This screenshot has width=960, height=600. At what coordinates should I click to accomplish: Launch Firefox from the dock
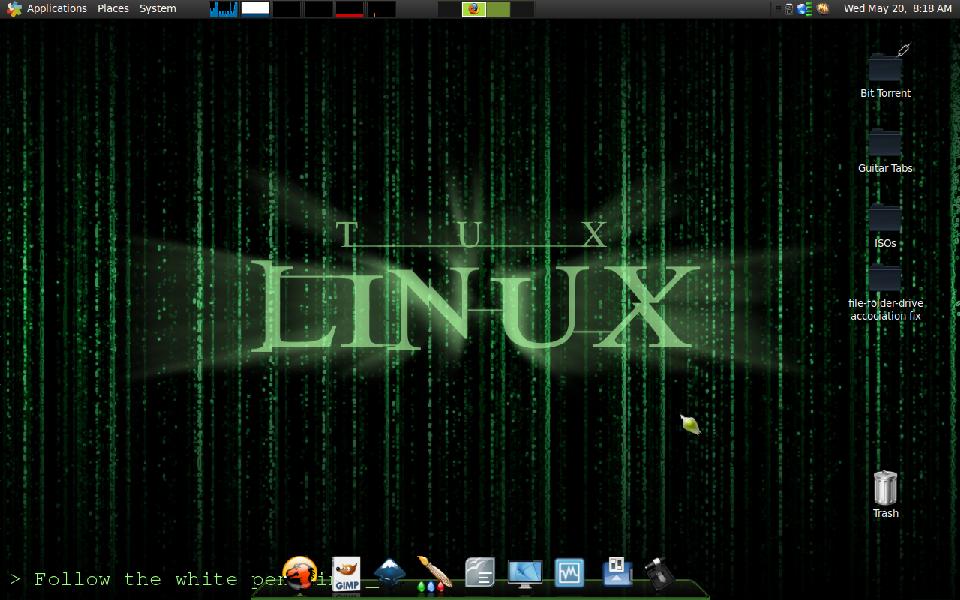click(299, 573)
